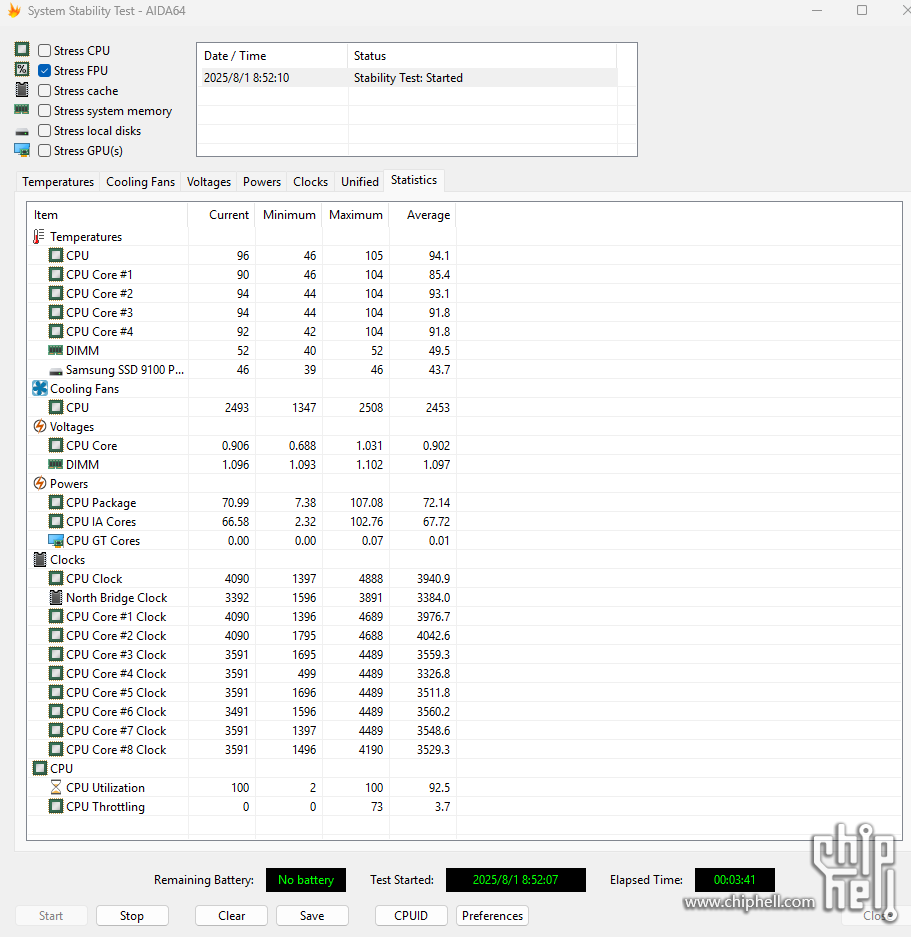The height and width of the screenshot is (937, 911).
Task: Click the Date / Time log column header
Action: tap(273, 56)
